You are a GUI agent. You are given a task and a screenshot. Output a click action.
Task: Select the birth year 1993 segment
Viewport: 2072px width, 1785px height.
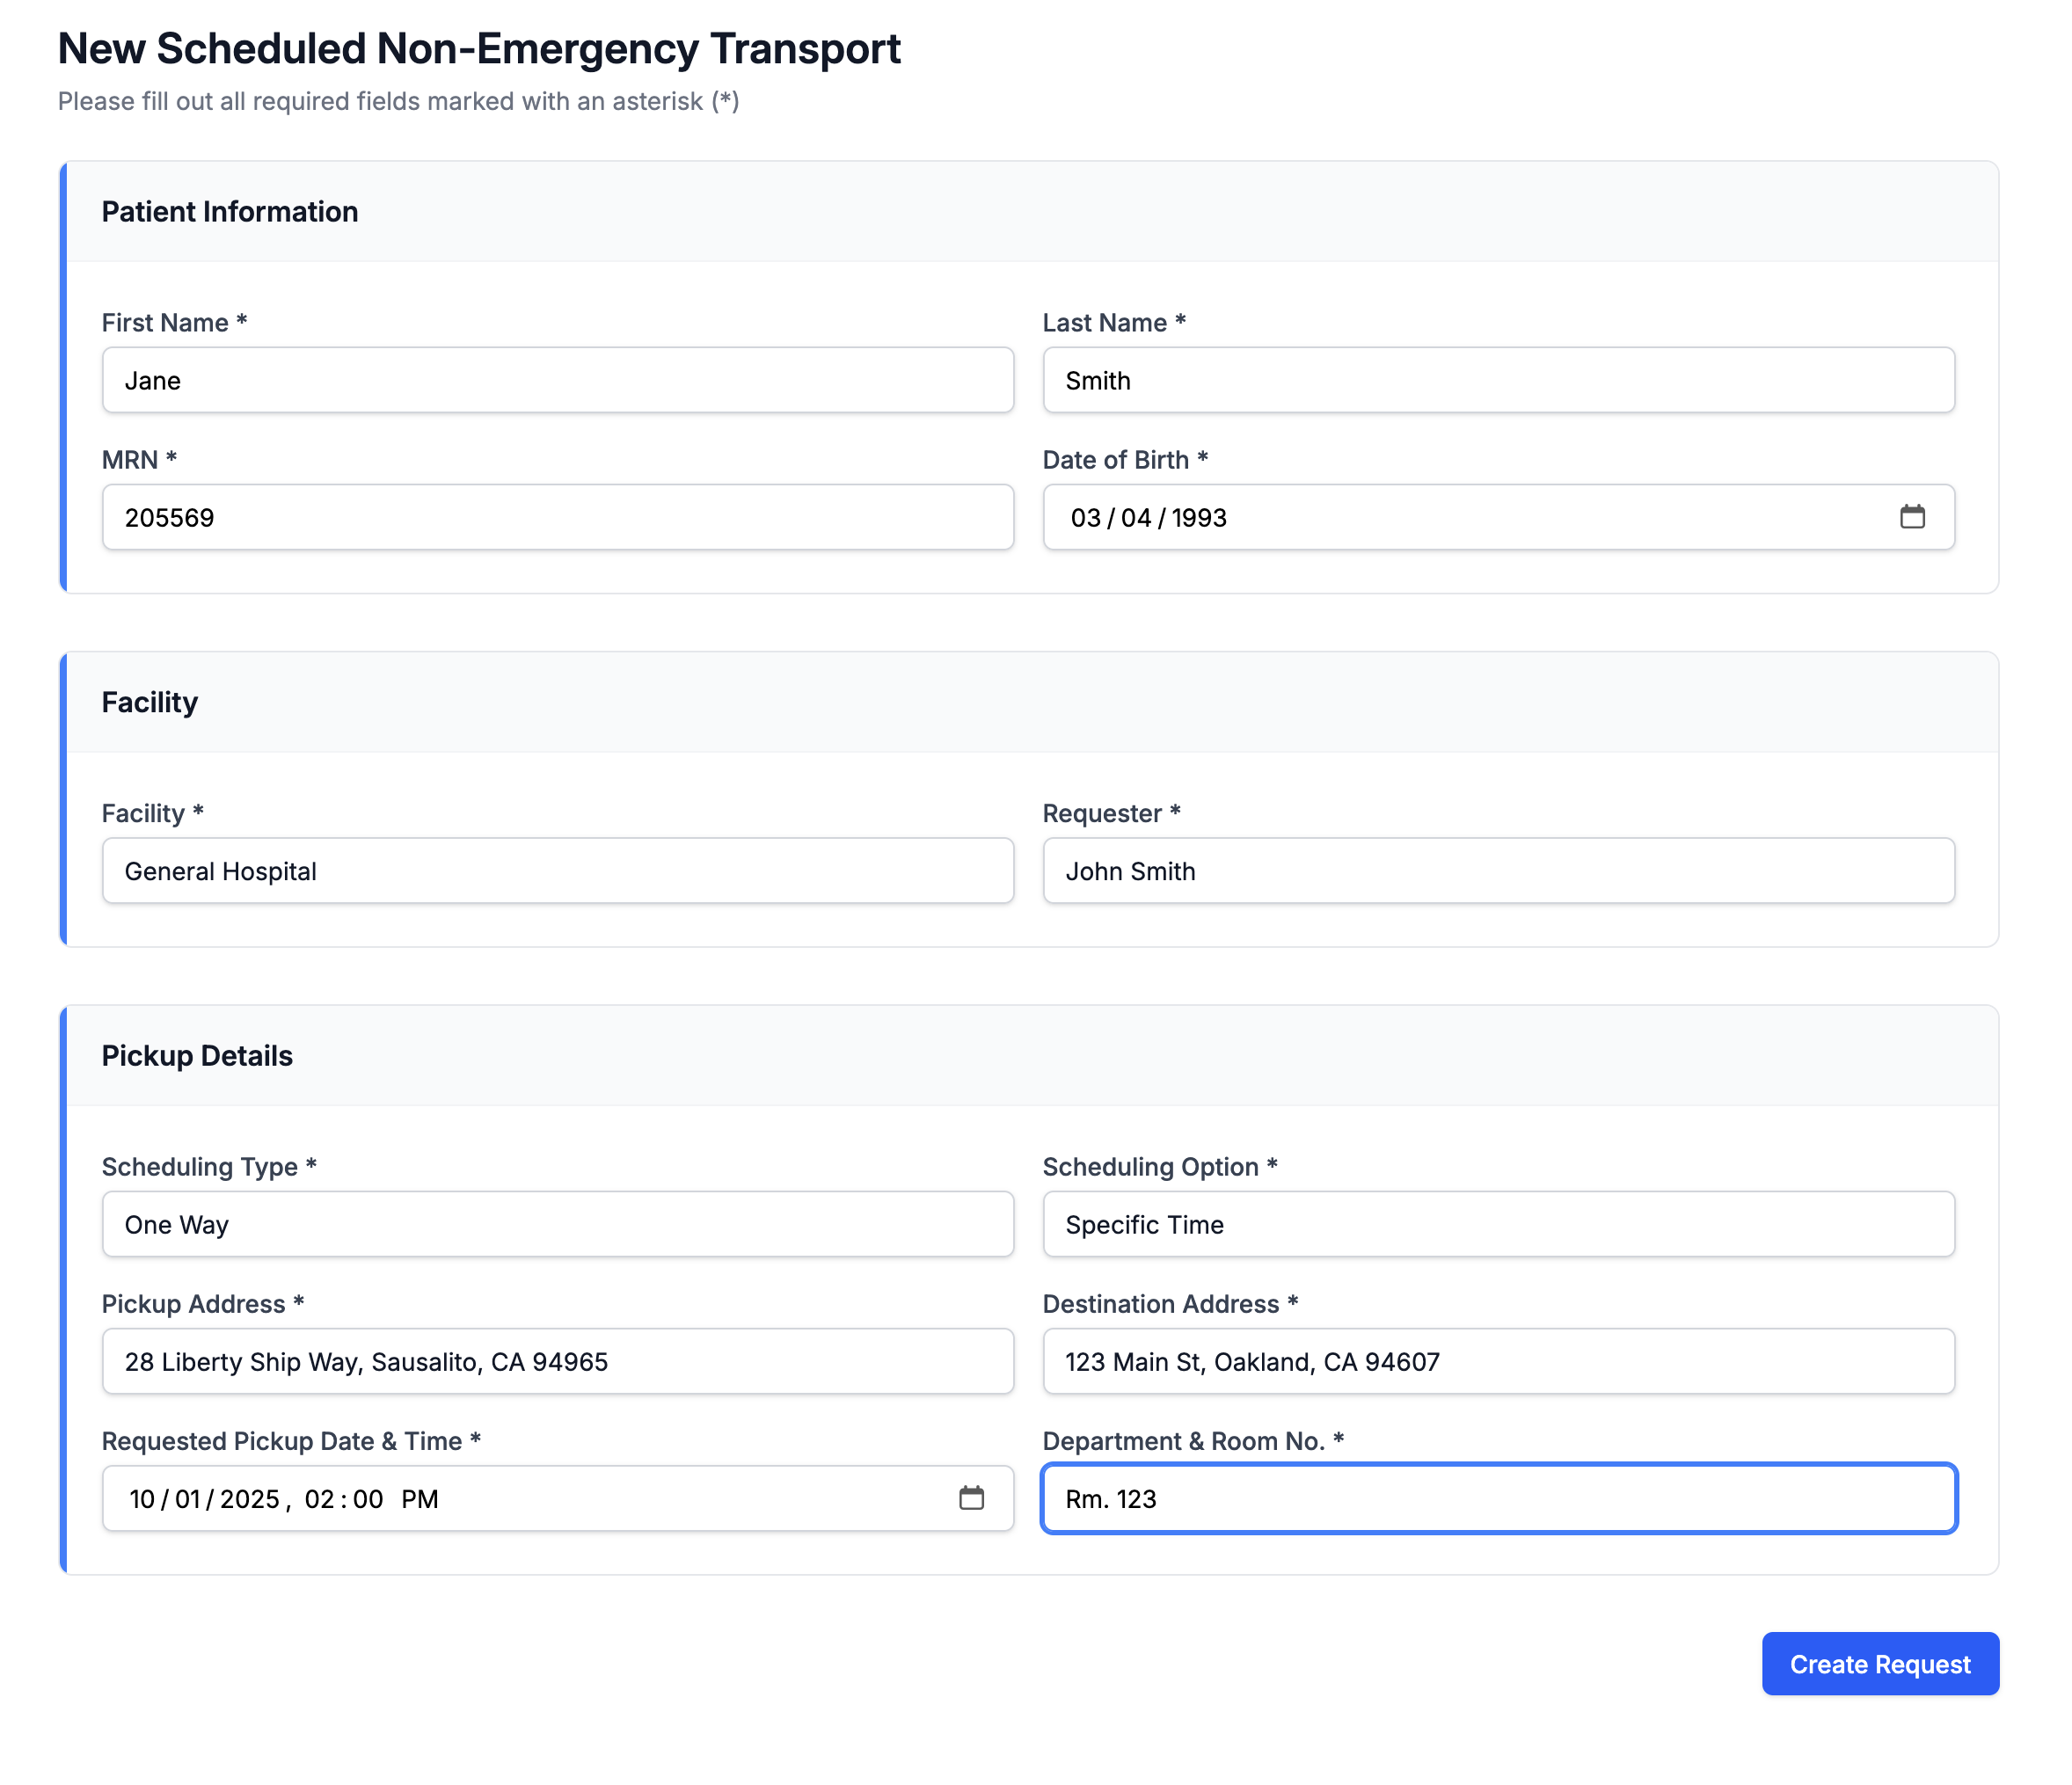coord(1199,518)
